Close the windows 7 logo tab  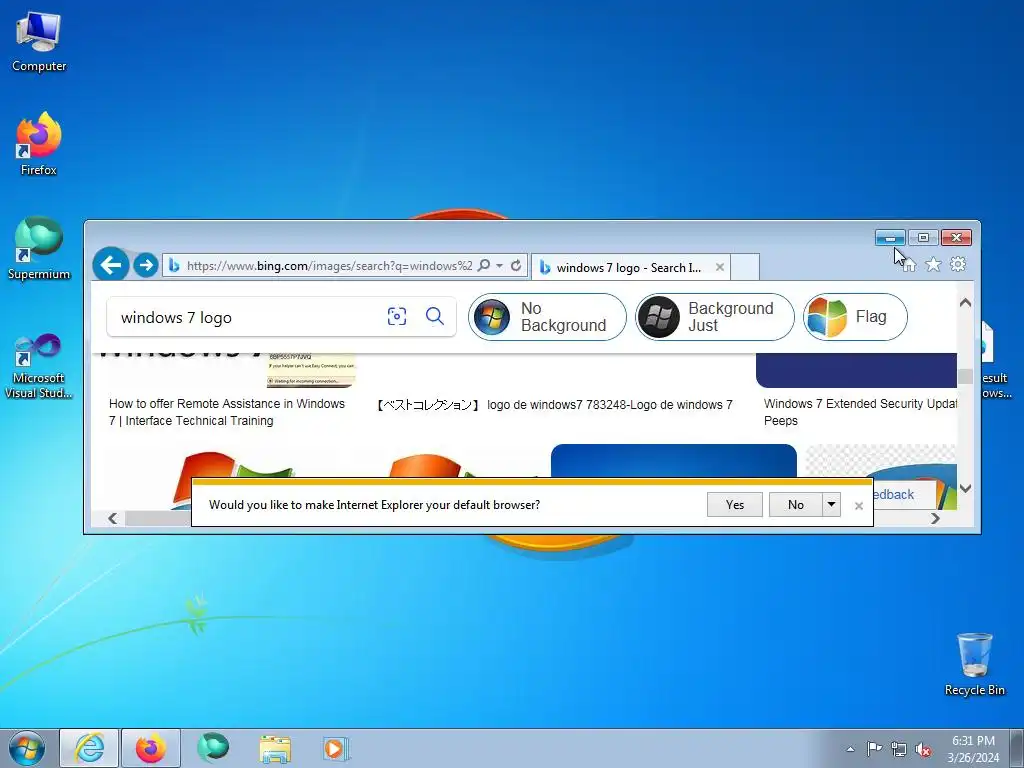(x=720, y=267)
